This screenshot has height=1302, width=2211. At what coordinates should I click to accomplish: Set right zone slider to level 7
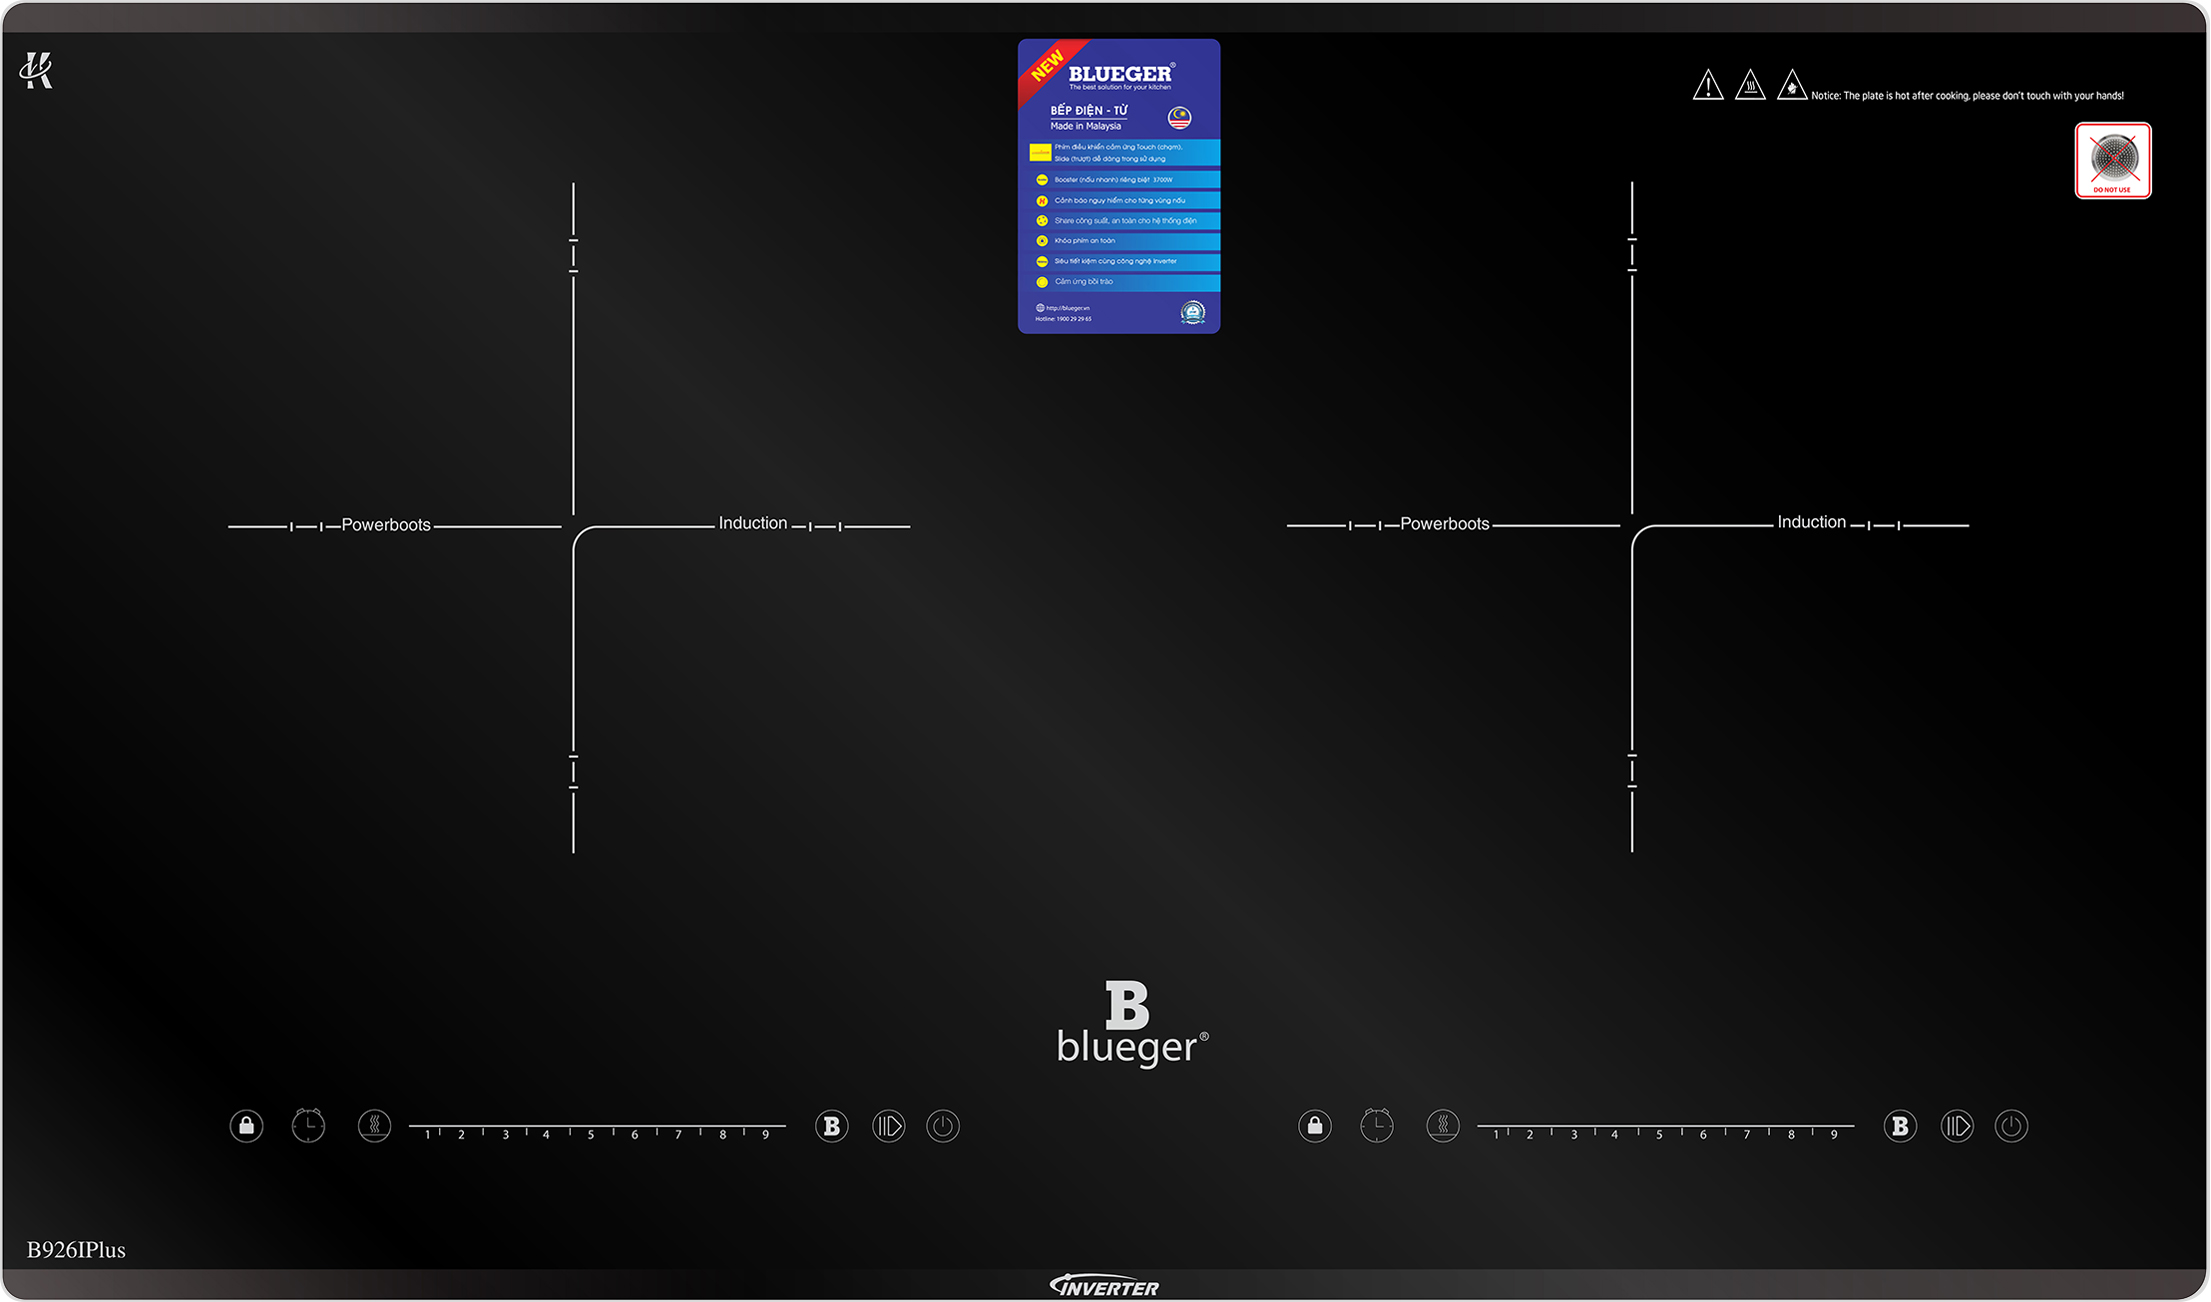pos(1747,1134)
